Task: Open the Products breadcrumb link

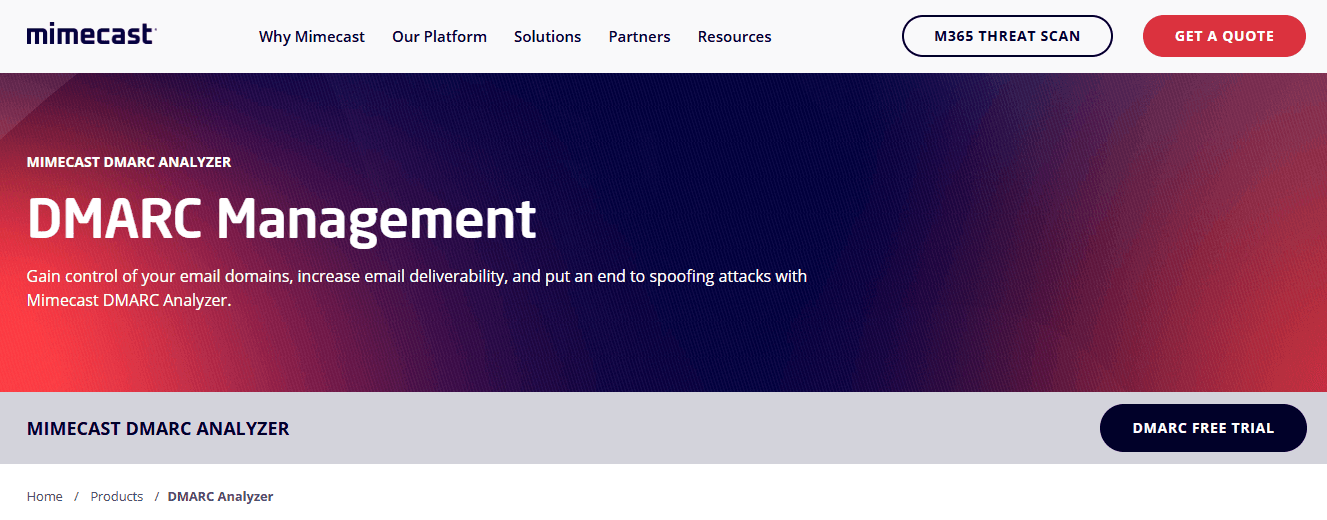Action: pos(117,496)
